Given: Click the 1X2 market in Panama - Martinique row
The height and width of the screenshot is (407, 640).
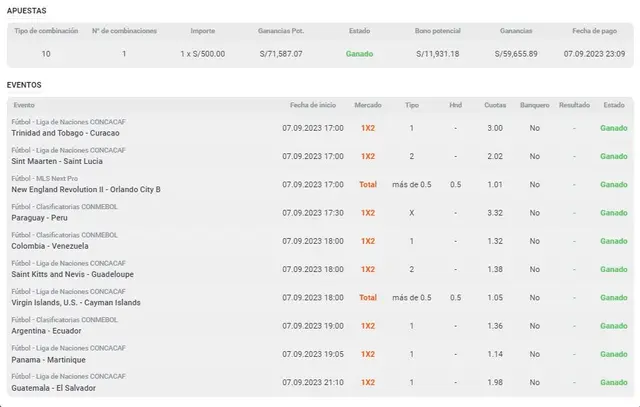Looking at the screenshot, I should 368,354.
